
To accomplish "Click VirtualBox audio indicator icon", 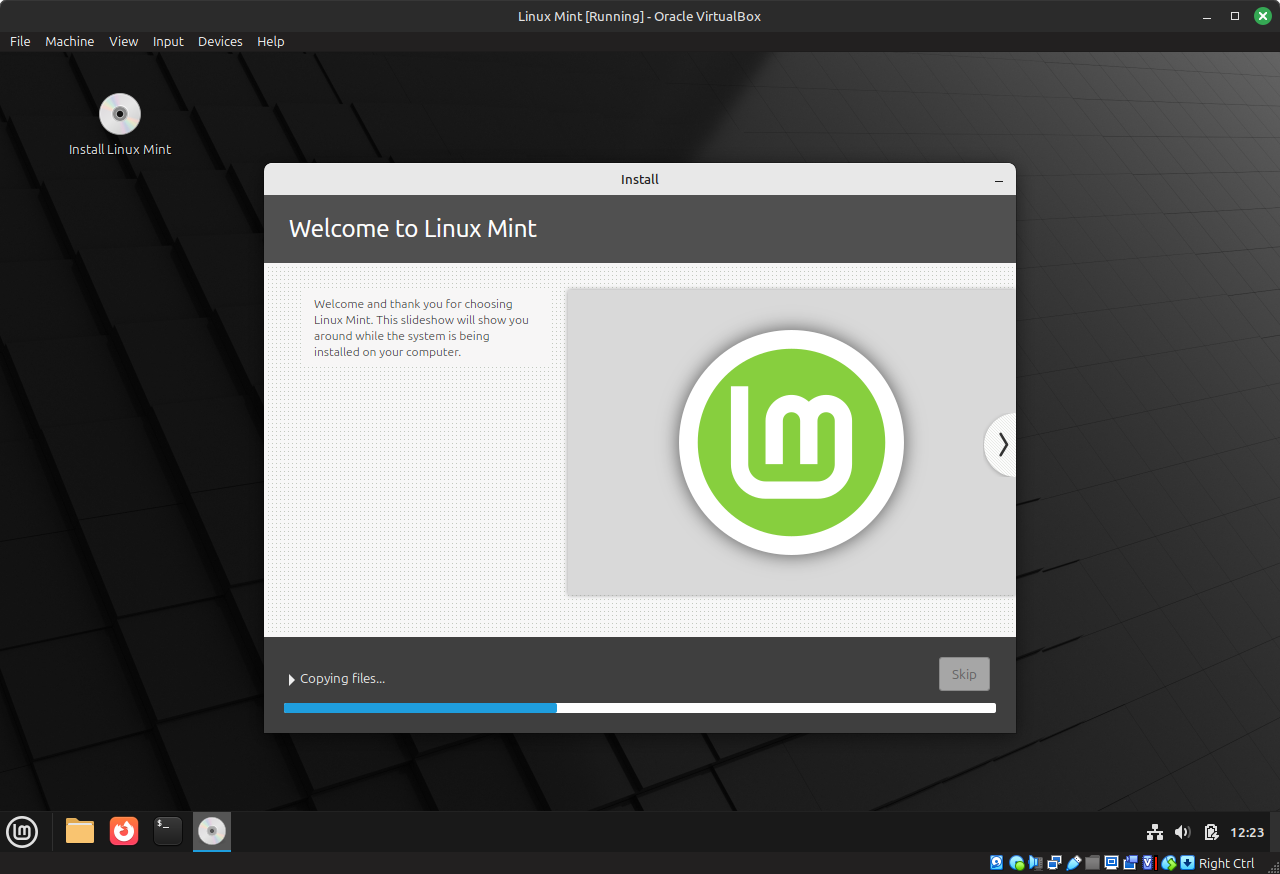I will click(1036, 863).
